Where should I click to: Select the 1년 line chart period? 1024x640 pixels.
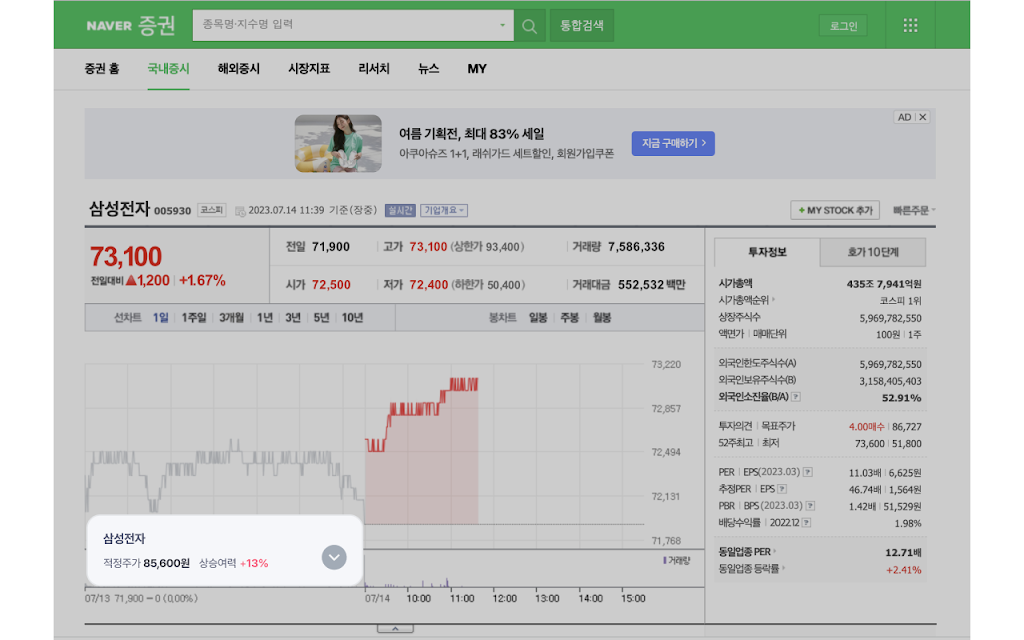(264, 317)
